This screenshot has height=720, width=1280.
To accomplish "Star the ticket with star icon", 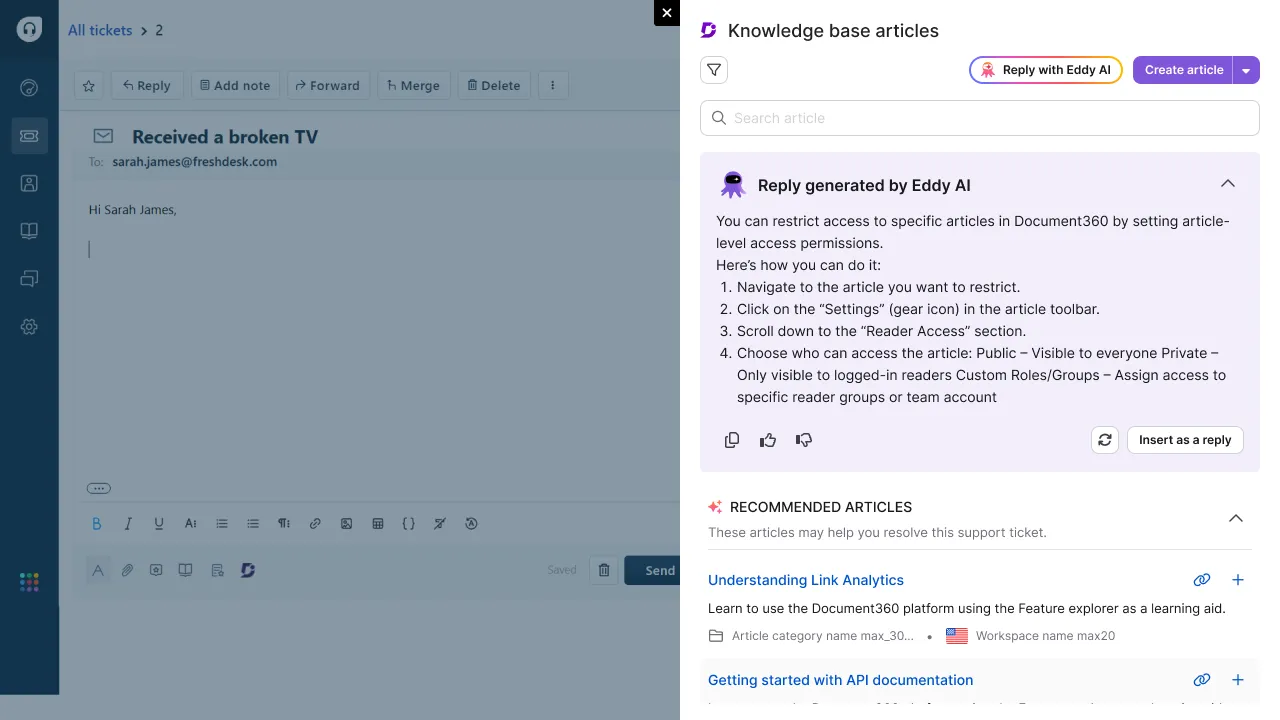I will coord(89,86).
